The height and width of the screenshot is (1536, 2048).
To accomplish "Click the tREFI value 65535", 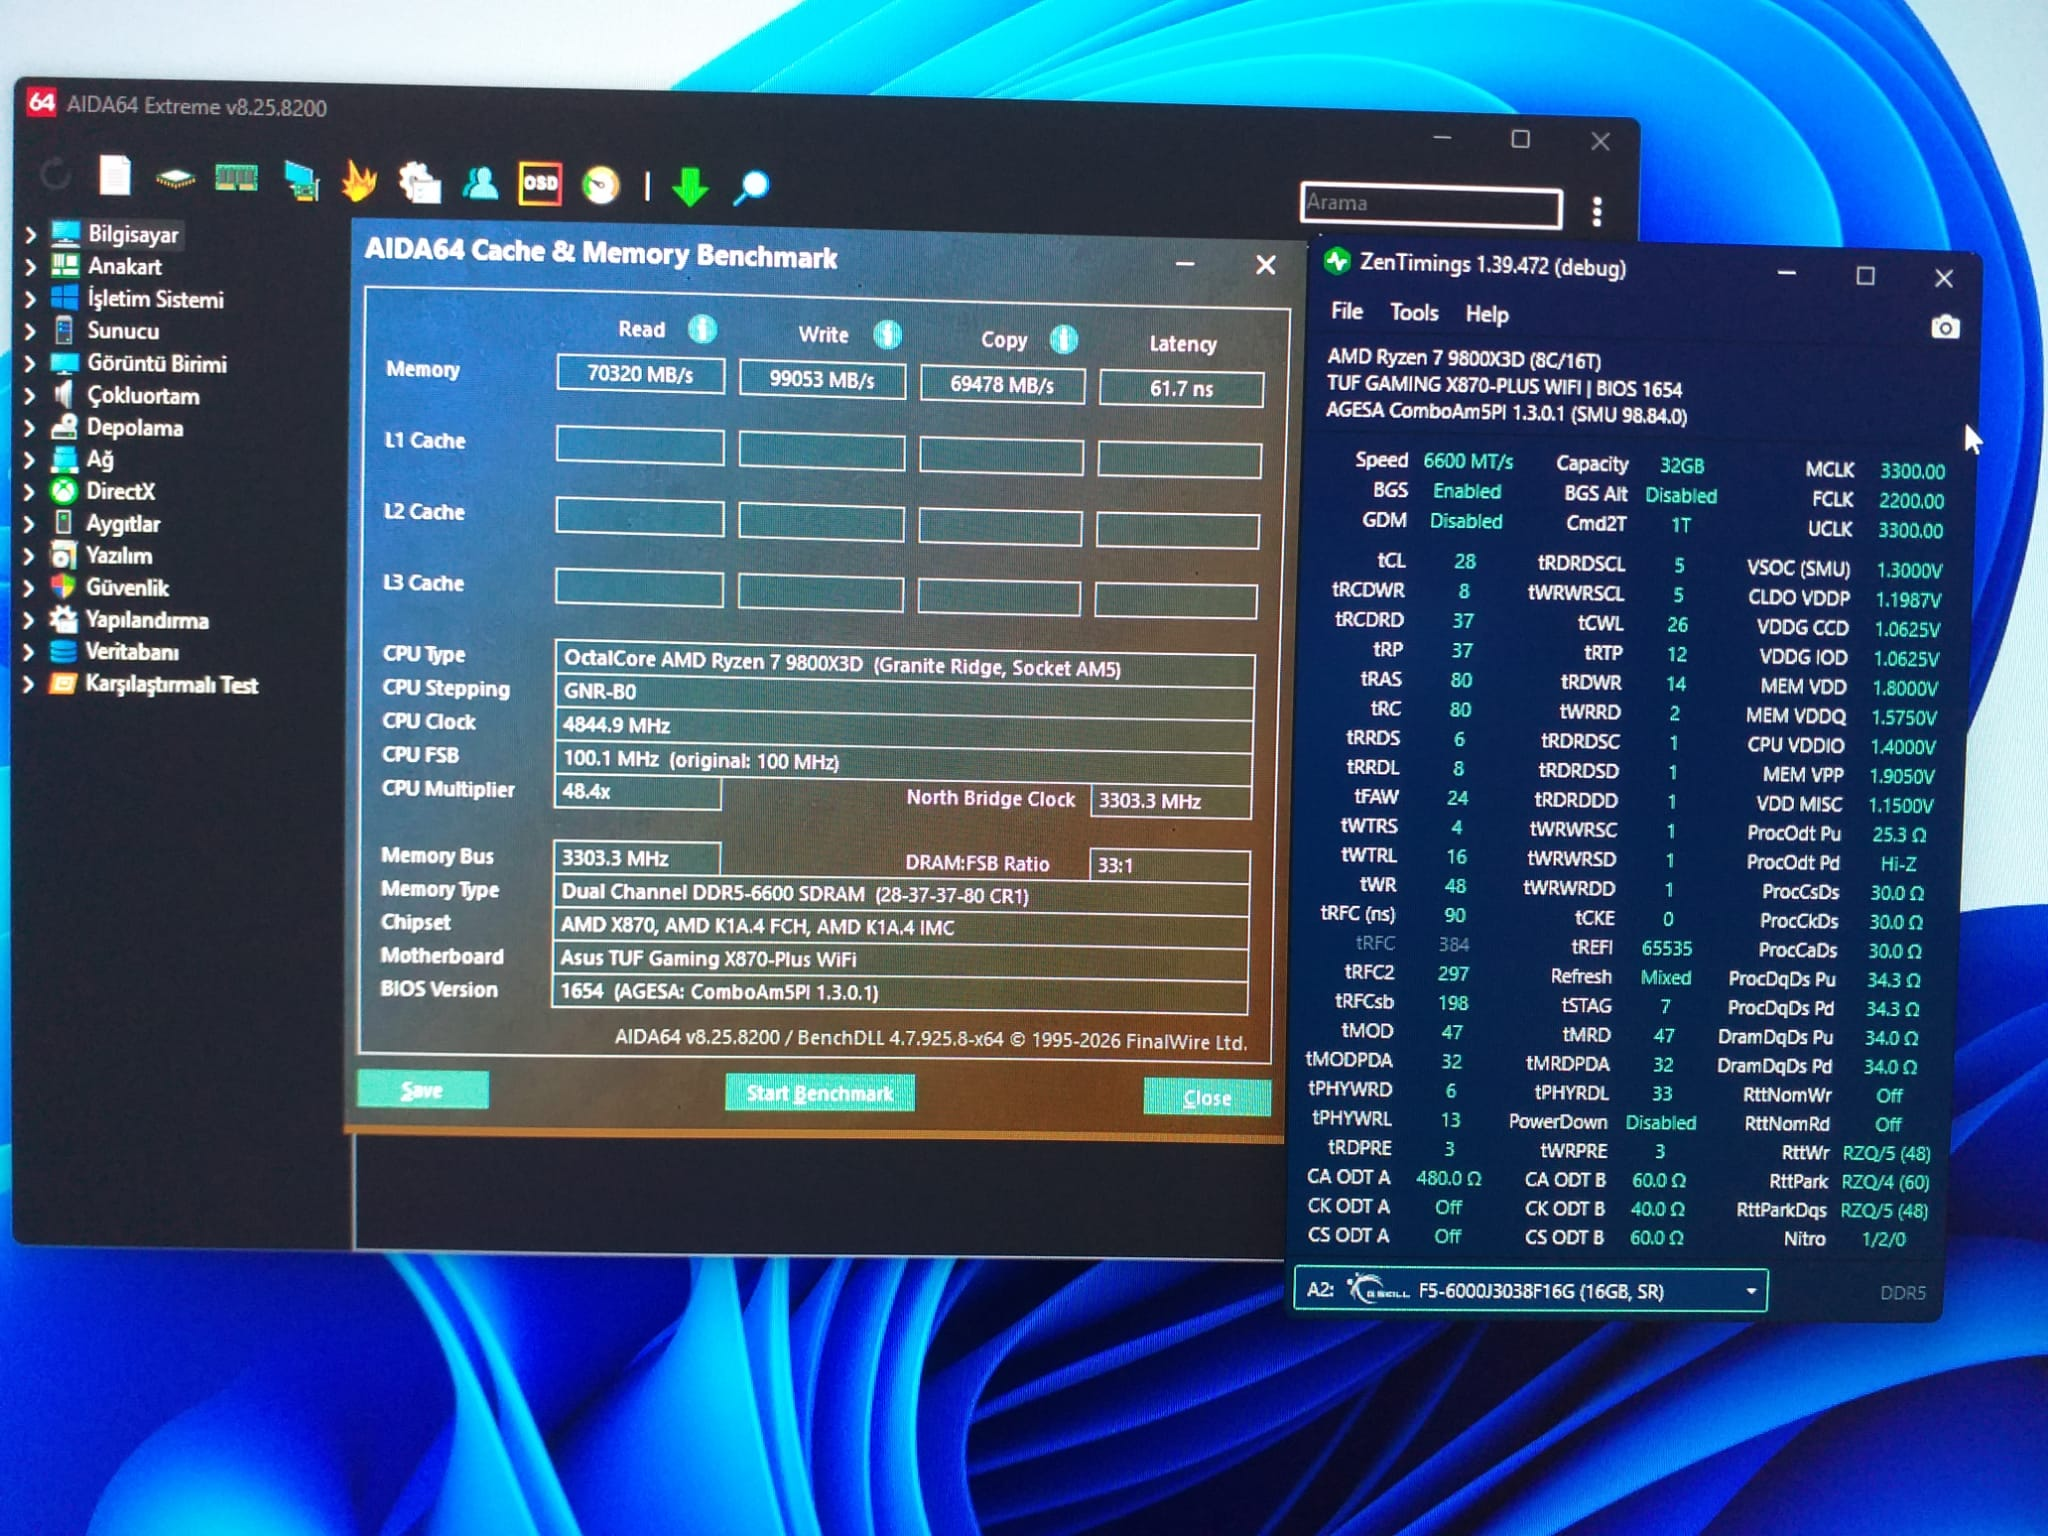I will pyautogui.click(x=1667, y=948).
